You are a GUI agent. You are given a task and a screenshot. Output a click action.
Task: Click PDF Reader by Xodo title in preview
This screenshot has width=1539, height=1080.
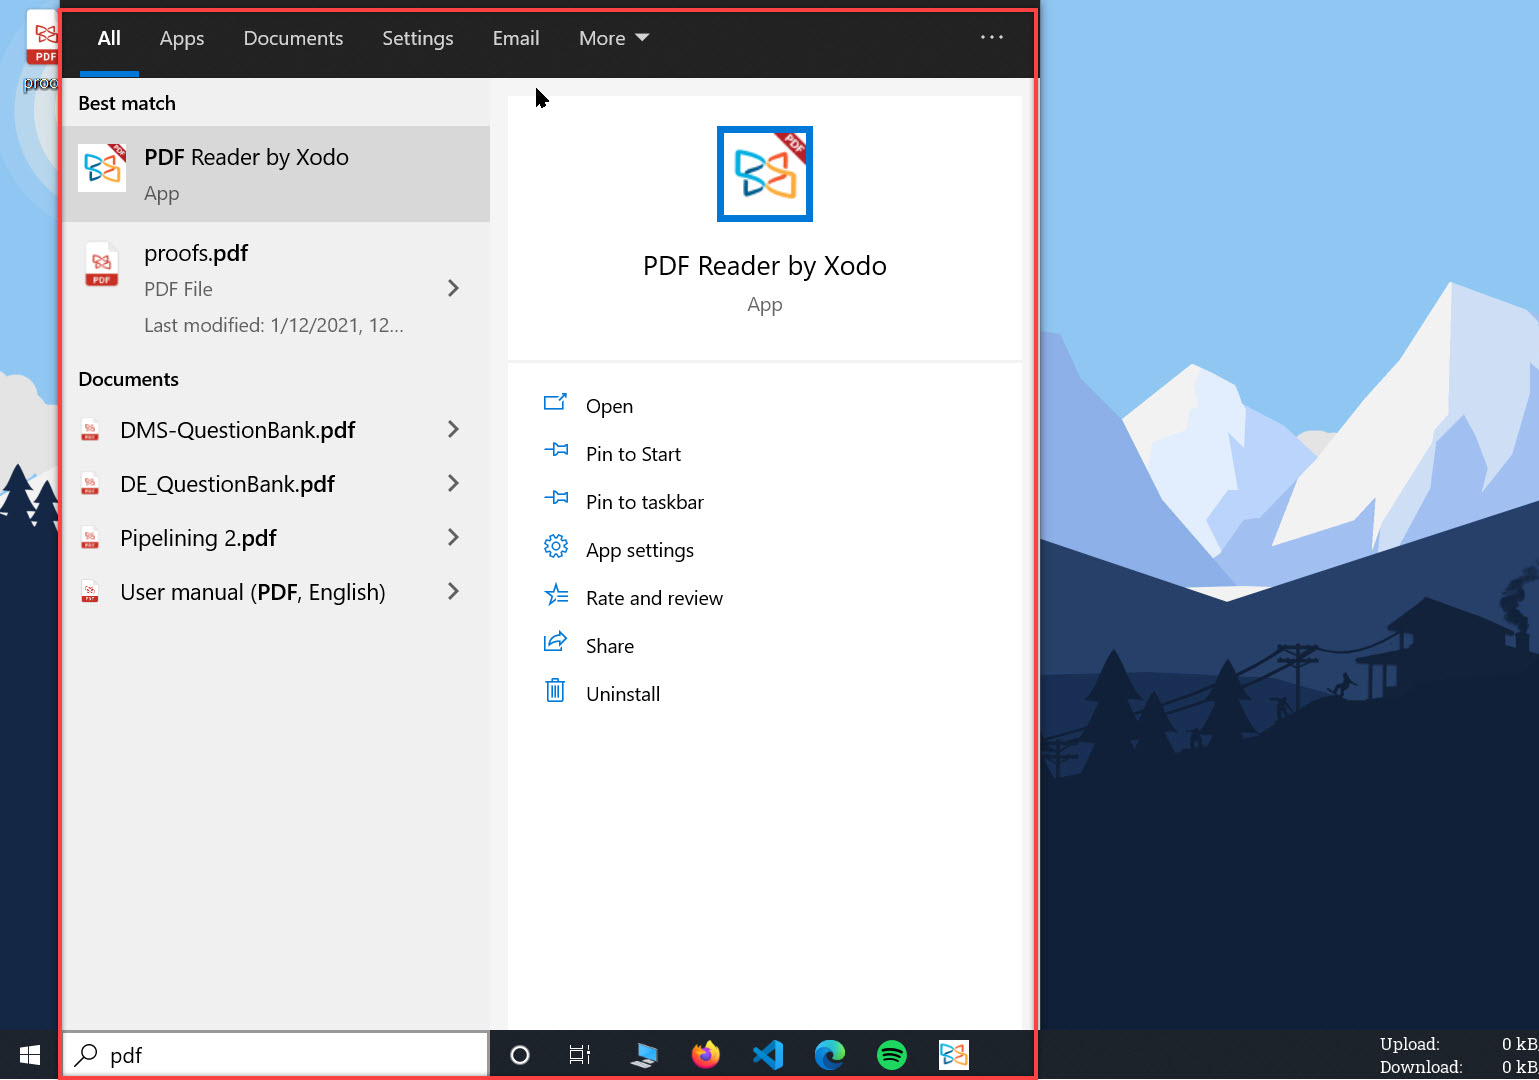(x=765, y=266)
